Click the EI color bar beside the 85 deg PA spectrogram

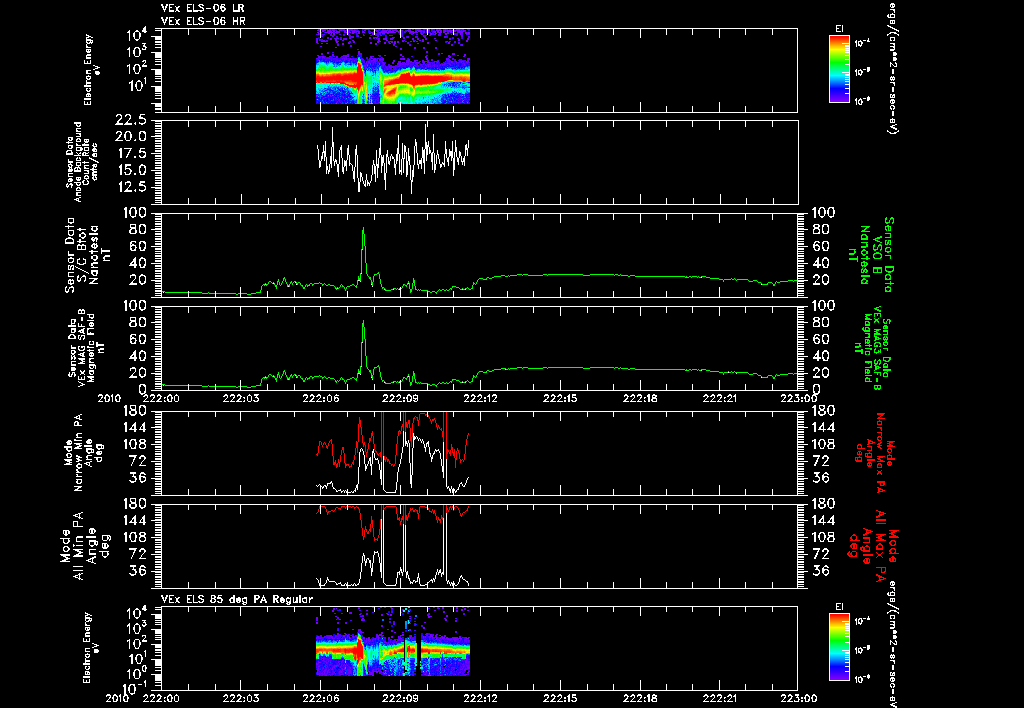pyautogui.click(x=839, y=647)
